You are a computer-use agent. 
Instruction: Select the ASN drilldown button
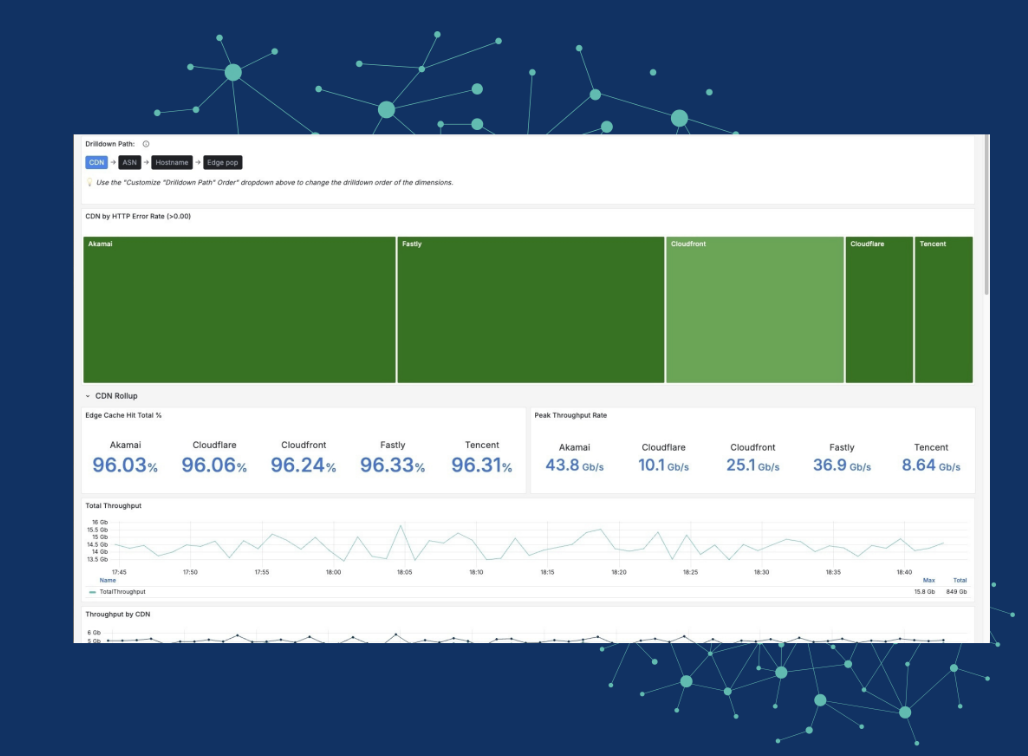coord(130,162)
